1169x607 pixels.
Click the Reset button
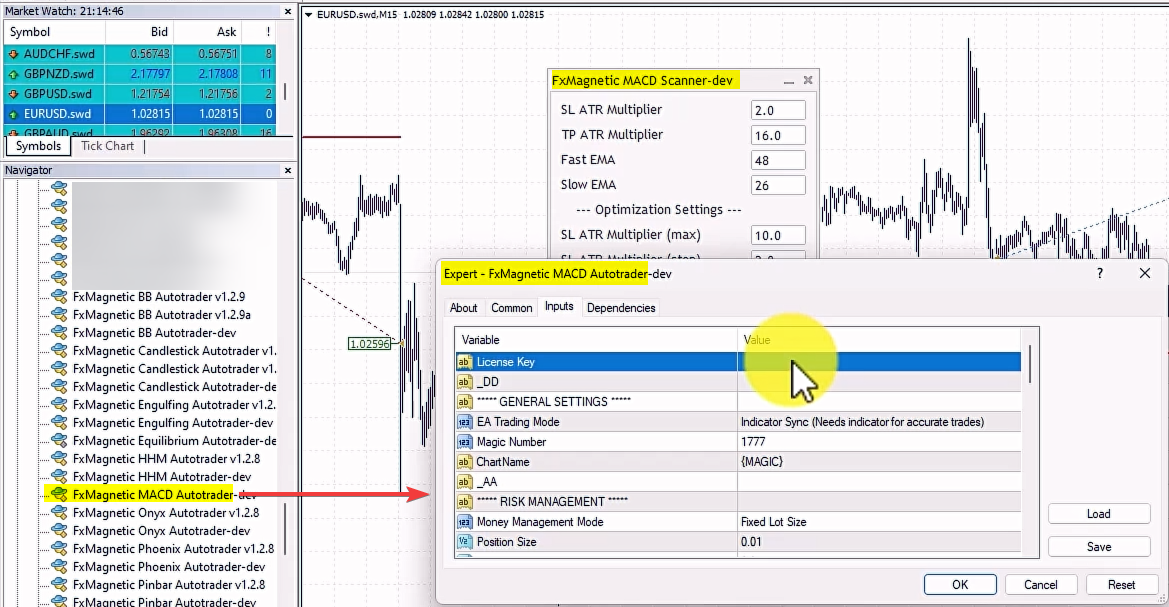click(x=1121, y=585)
